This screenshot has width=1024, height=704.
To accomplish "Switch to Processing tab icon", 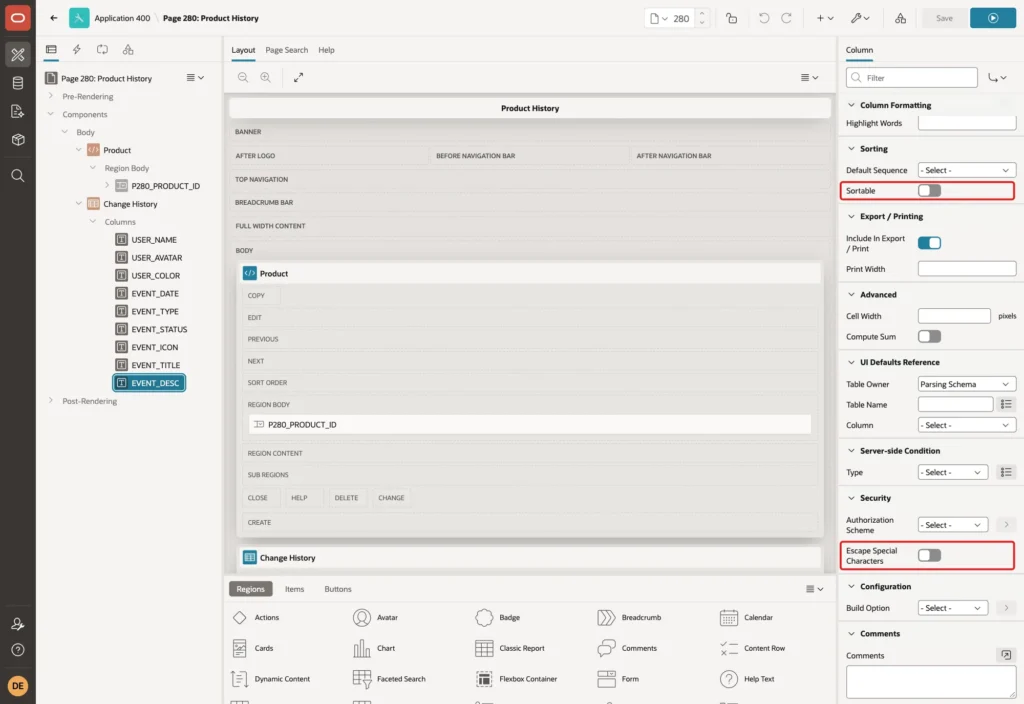I will point(103,50).
